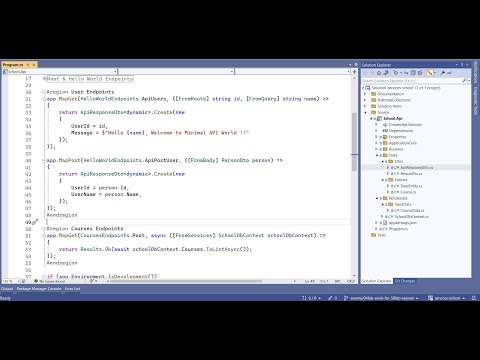Select the Entities folder

point(401,180)
